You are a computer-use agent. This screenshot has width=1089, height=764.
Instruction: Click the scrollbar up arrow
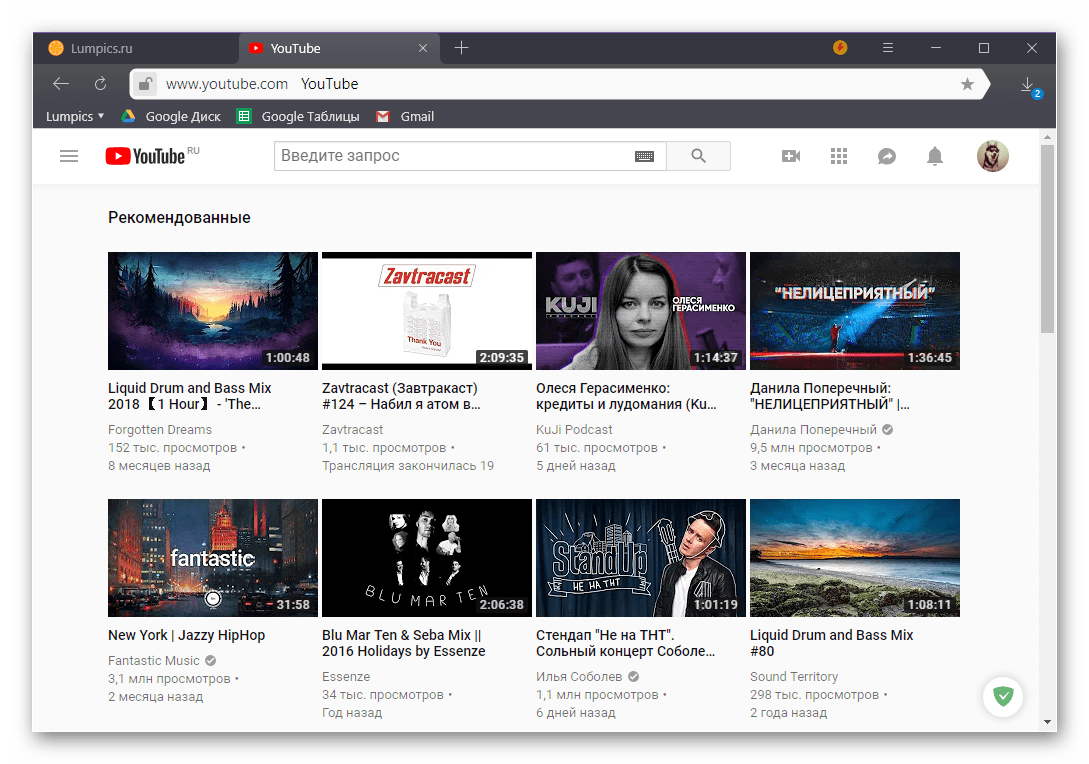click(x=1047, y=138)
